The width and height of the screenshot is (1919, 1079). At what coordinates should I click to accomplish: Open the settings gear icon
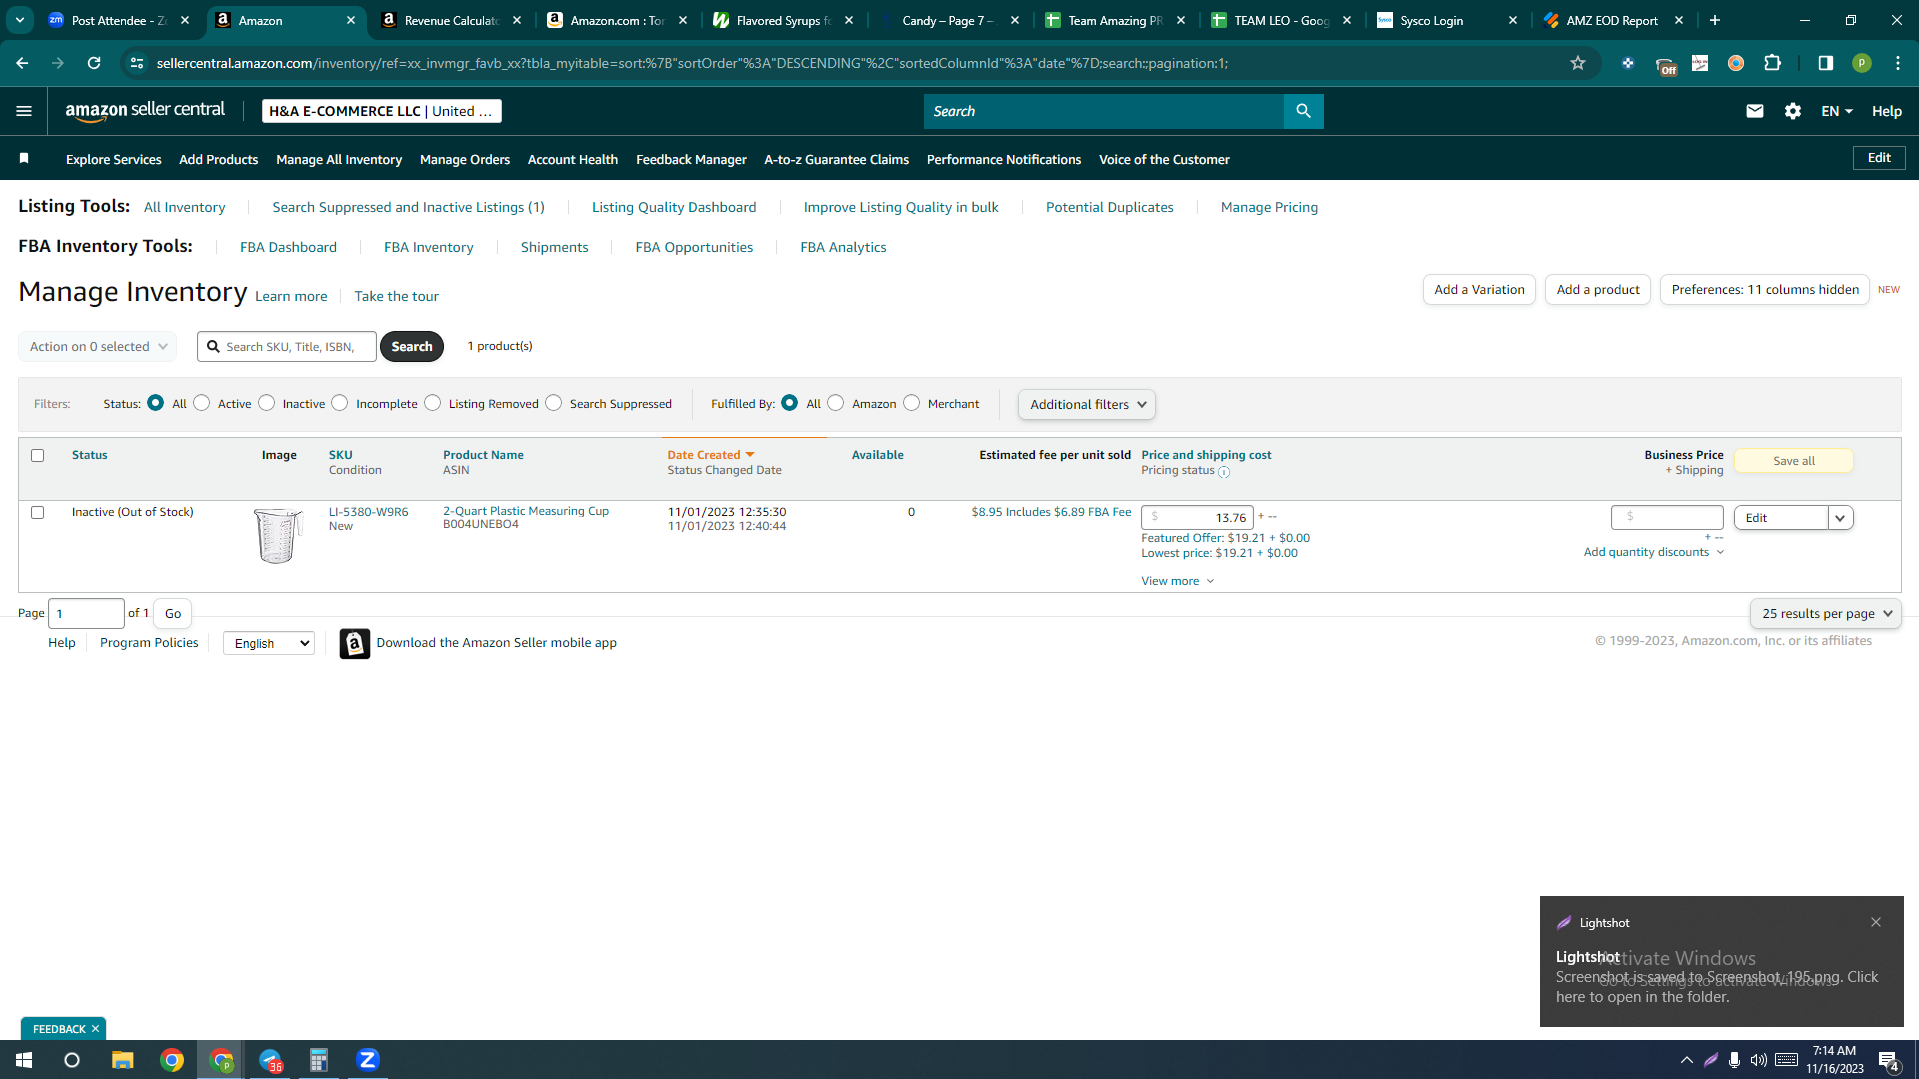[1792, 111]
